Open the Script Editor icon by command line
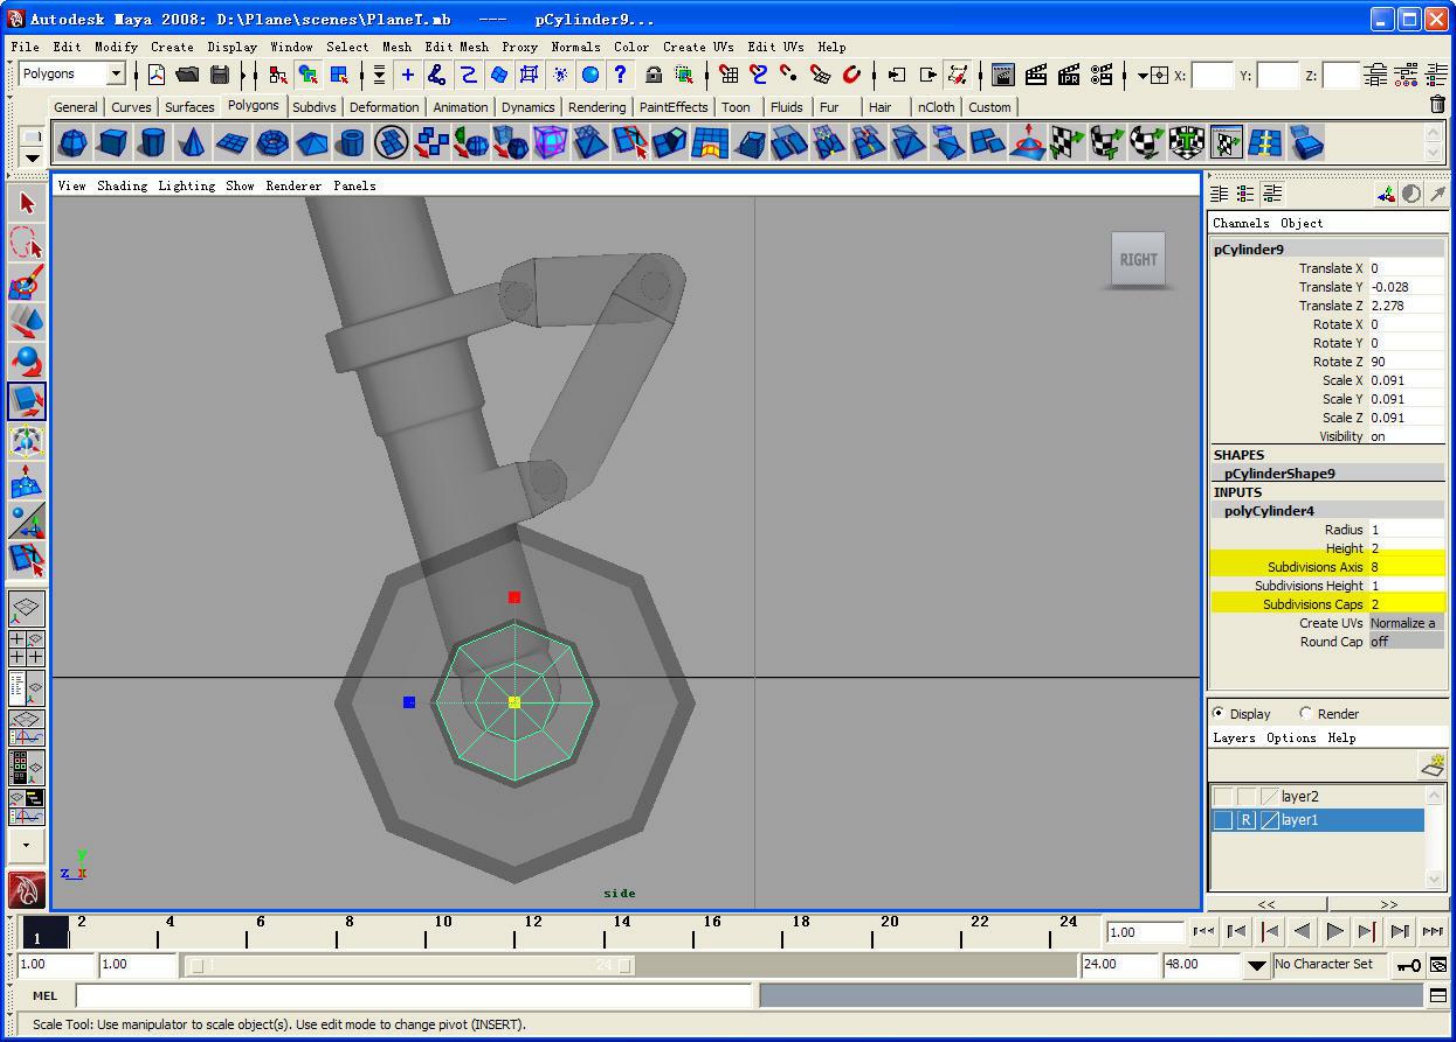1456x1042 pixels. [x=1438, y=996]
